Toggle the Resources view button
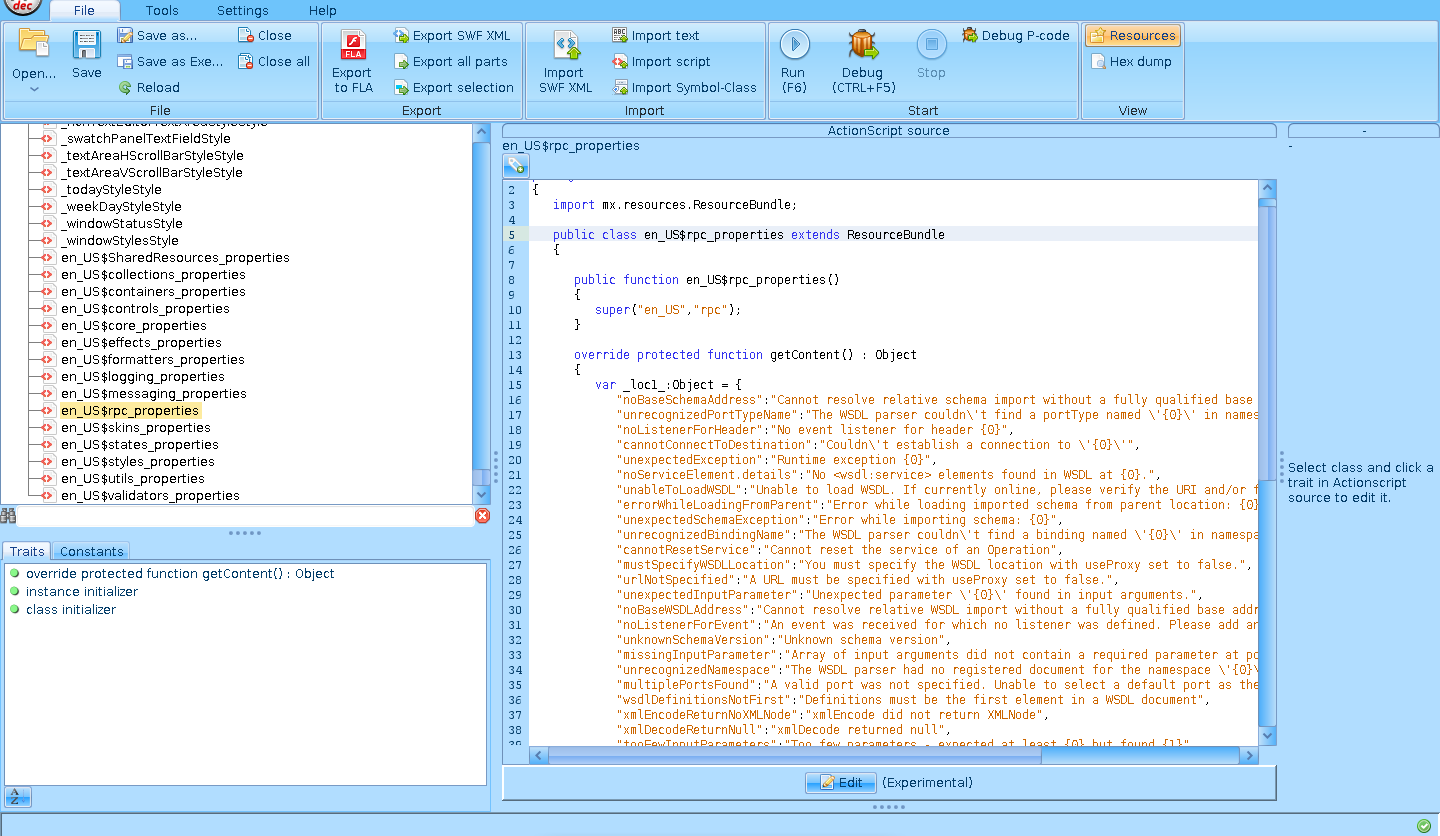The height and width of the screenshot is (836, 1440). (1133, 35)
